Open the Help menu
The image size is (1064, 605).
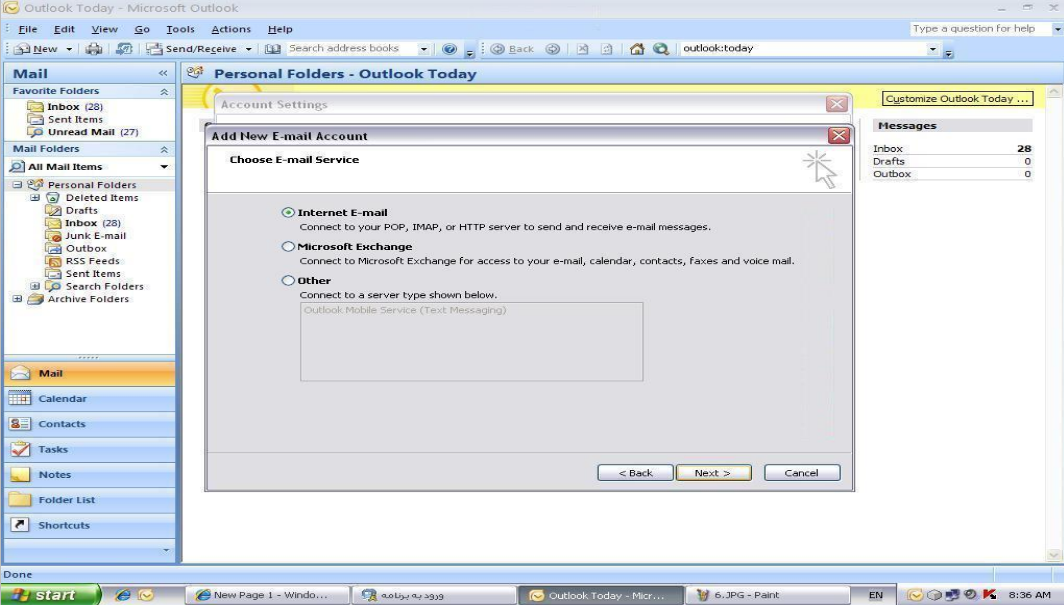pyautogui.click(x=280, y=29)
